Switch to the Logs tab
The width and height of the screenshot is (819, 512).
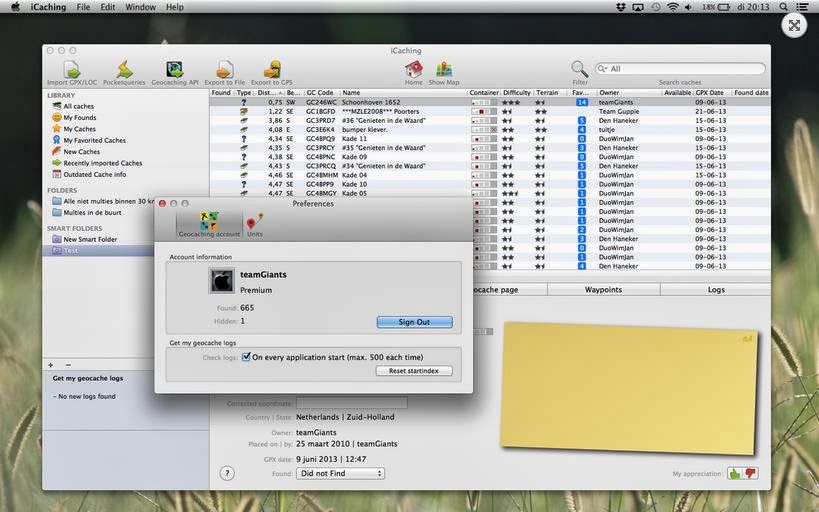point(716,289)
